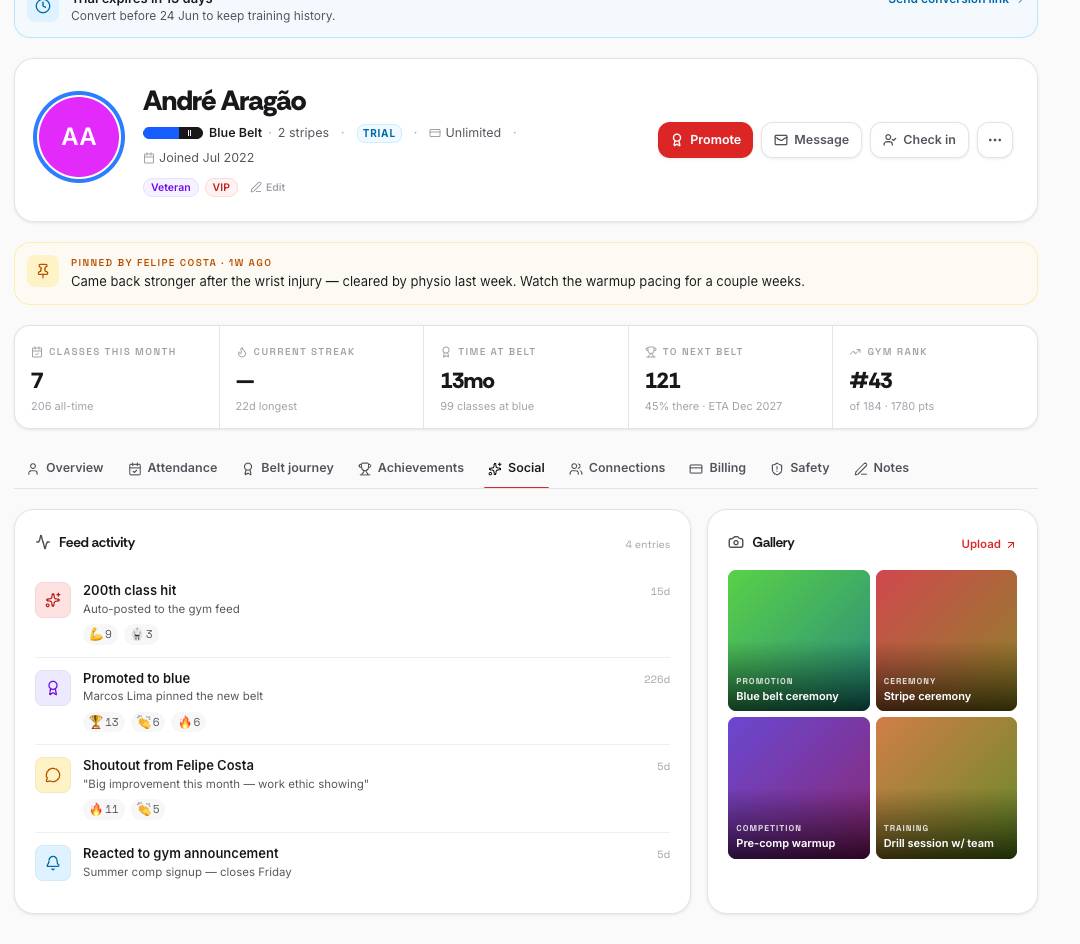The width and height of the screenshot is (1080, 944).
Task: Open the Billing tab
Action: (x=717, y=468)
